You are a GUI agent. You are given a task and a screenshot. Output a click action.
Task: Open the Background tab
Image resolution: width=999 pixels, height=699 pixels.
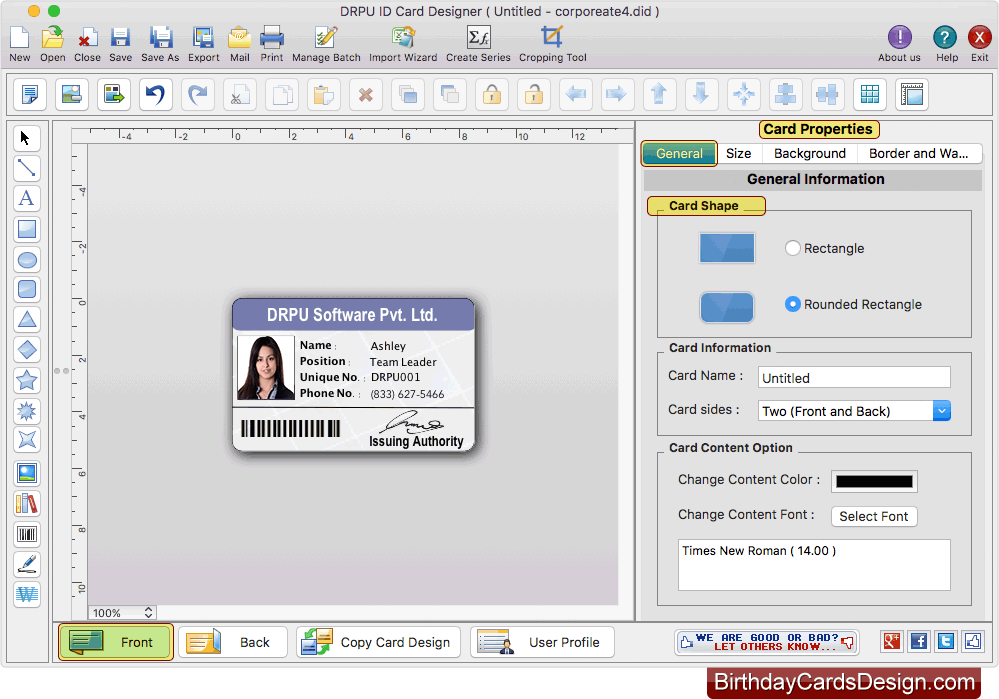(810, 154)
